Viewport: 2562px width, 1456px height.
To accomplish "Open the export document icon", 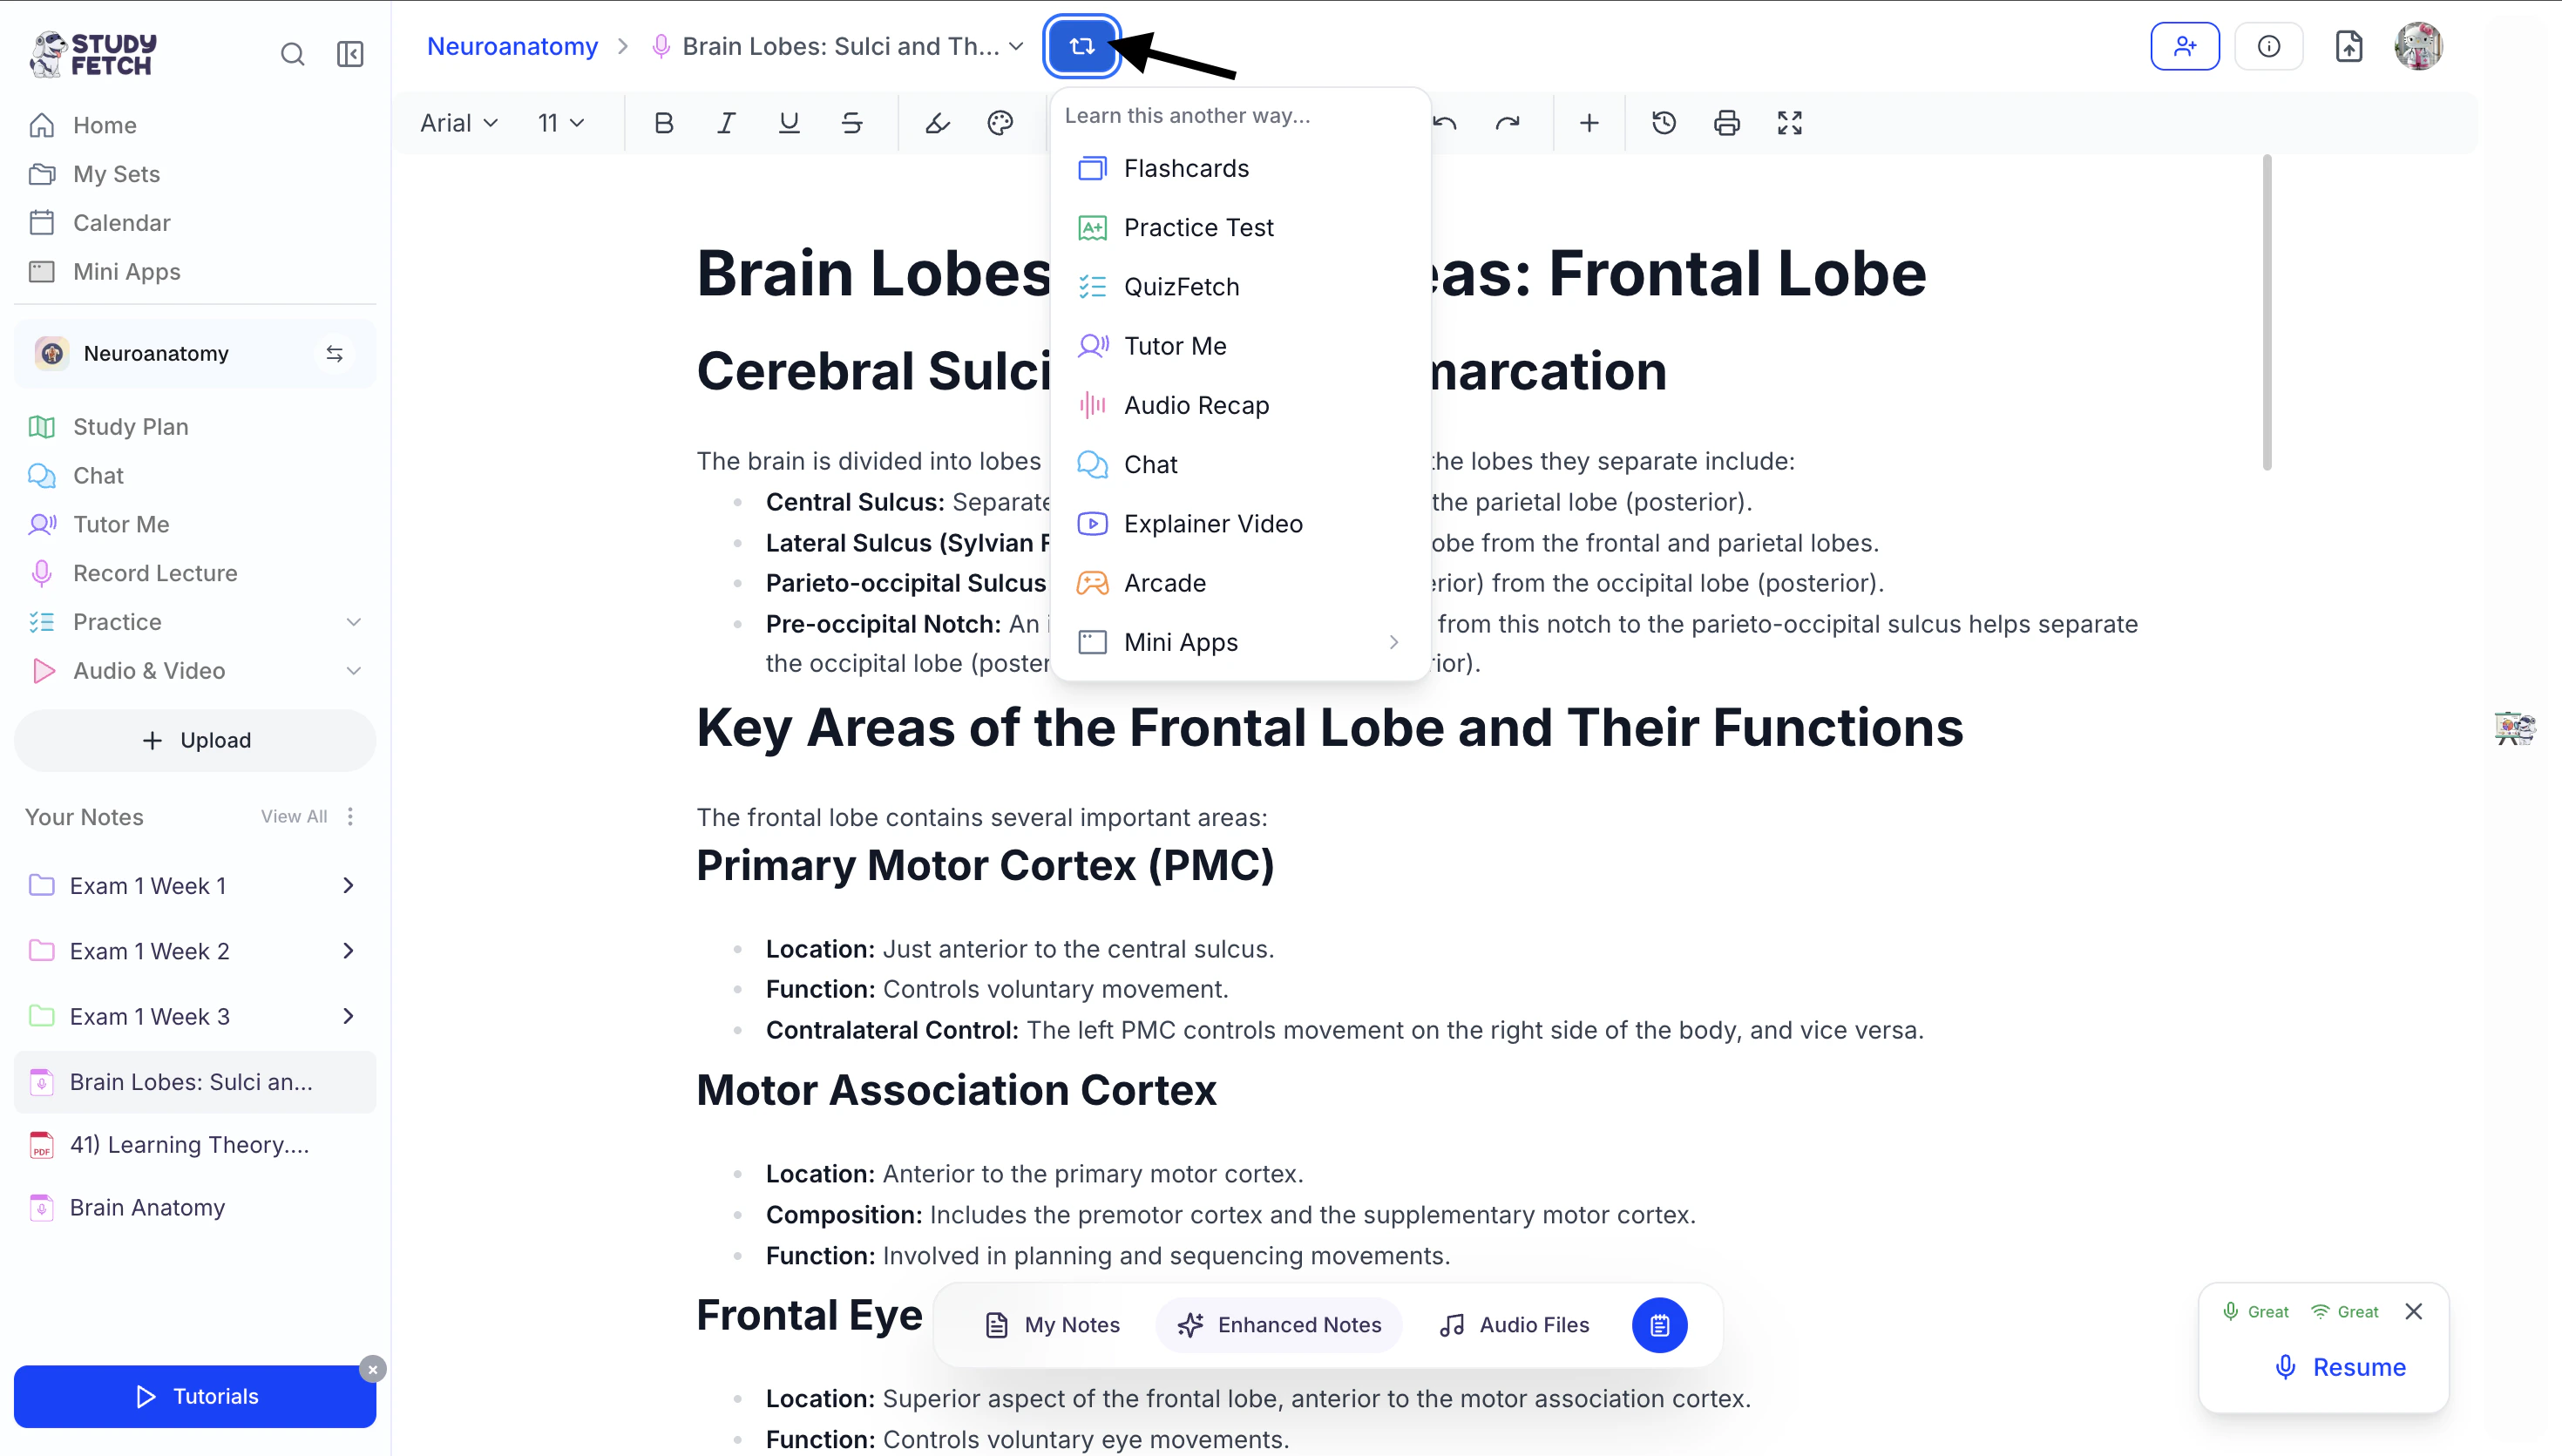I will 2348,46.
